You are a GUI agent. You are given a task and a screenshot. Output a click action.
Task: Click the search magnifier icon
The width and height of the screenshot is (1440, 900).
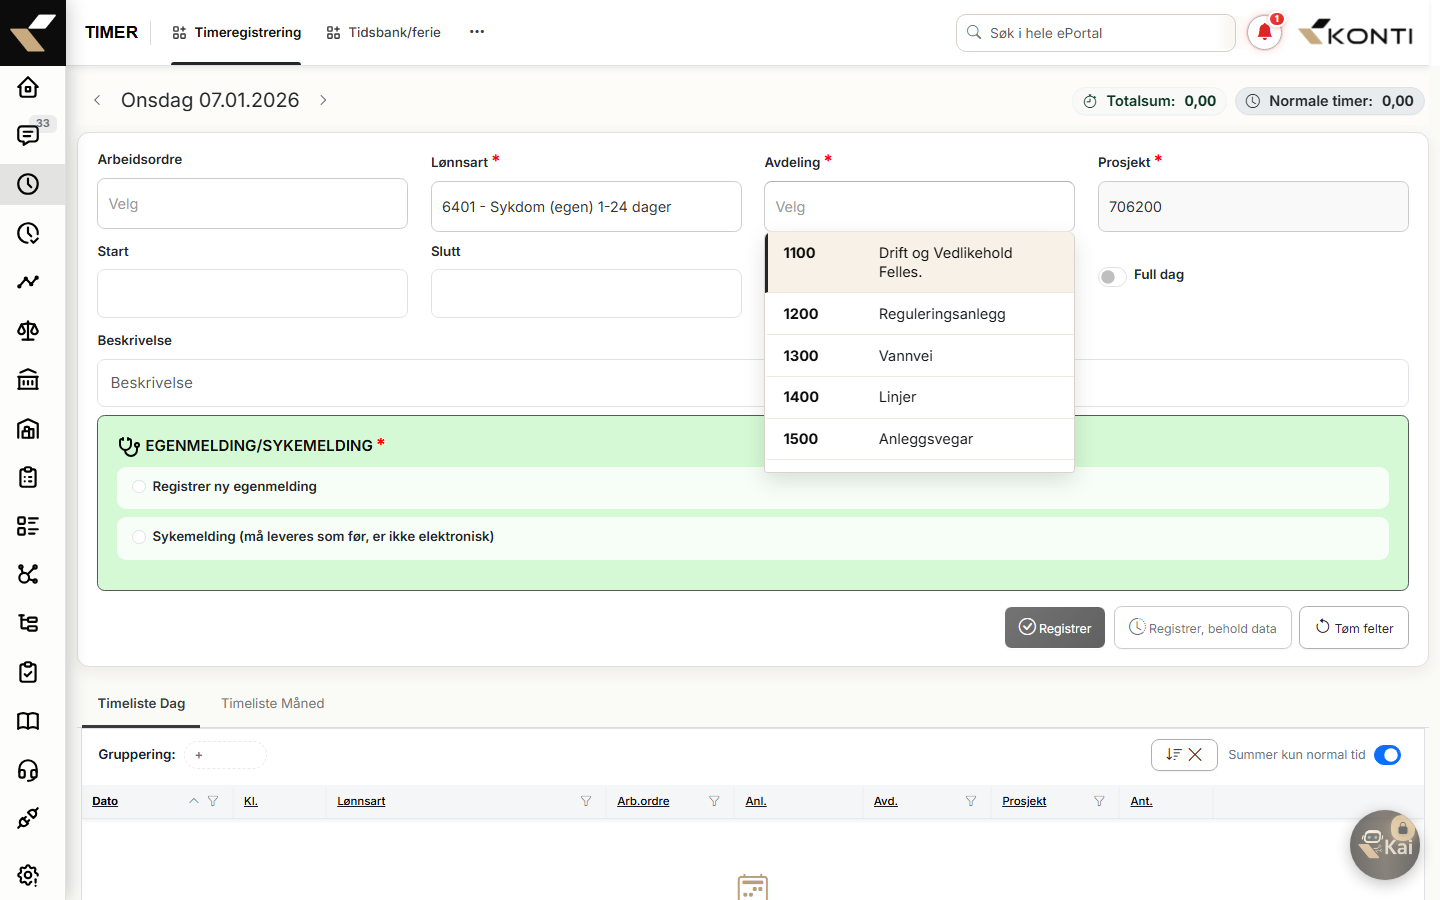[x=974, y=33]
